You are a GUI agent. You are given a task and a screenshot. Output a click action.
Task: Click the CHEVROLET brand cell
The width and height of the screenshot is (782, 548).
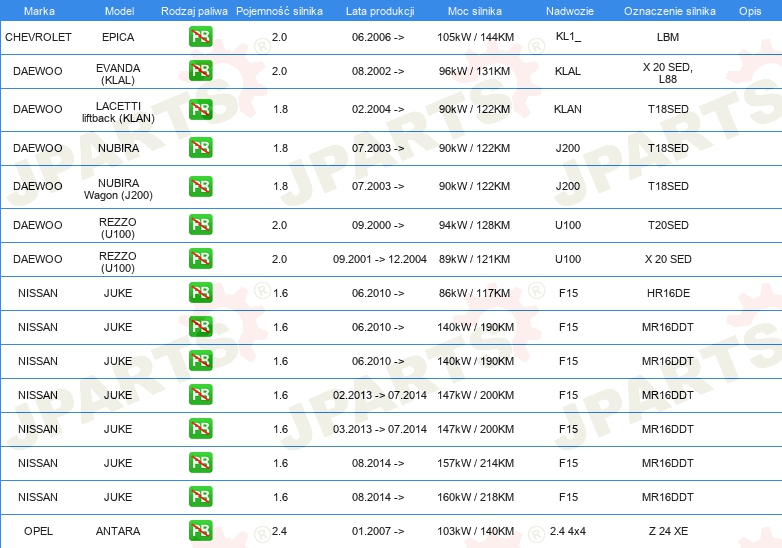38,37
